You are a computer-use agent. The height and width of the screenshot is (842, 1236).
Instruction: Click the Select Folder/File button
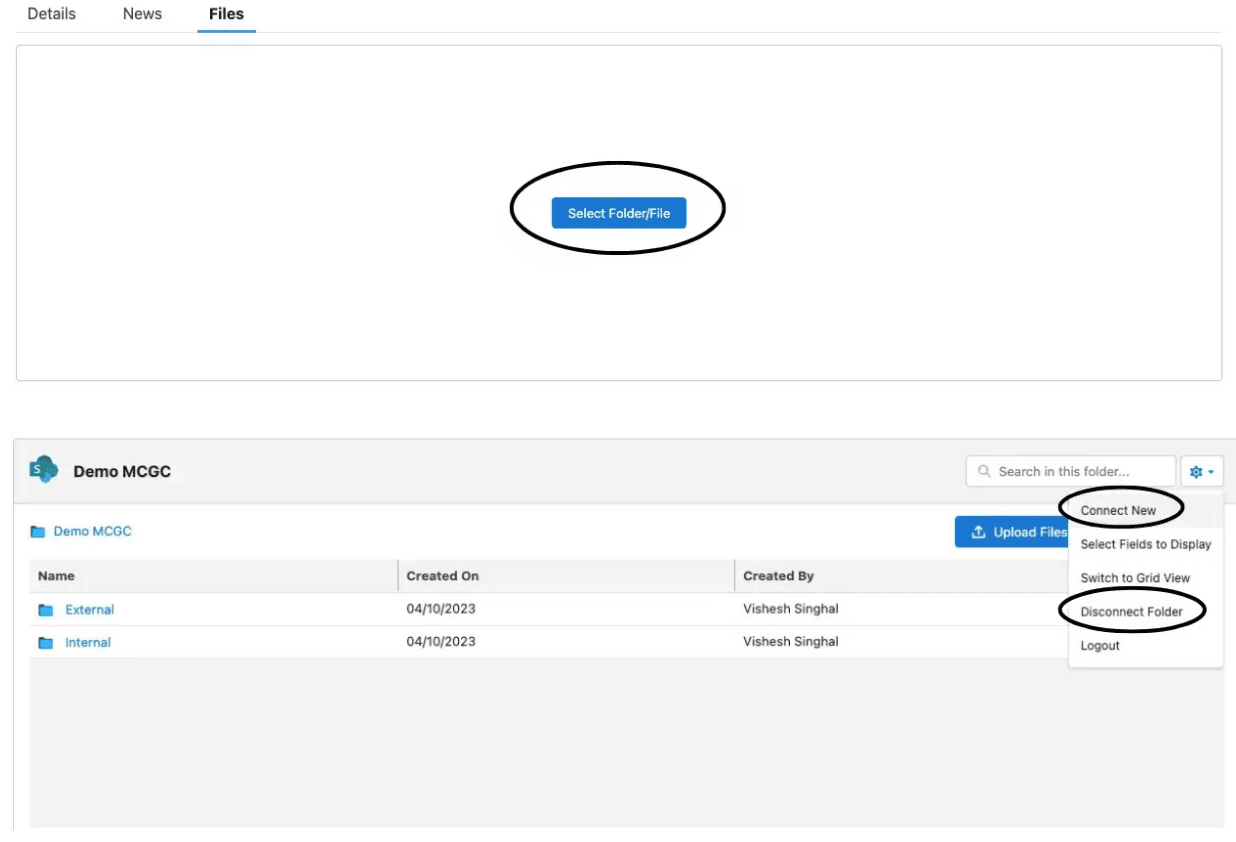pyautogui.click(x=619, y=213)
